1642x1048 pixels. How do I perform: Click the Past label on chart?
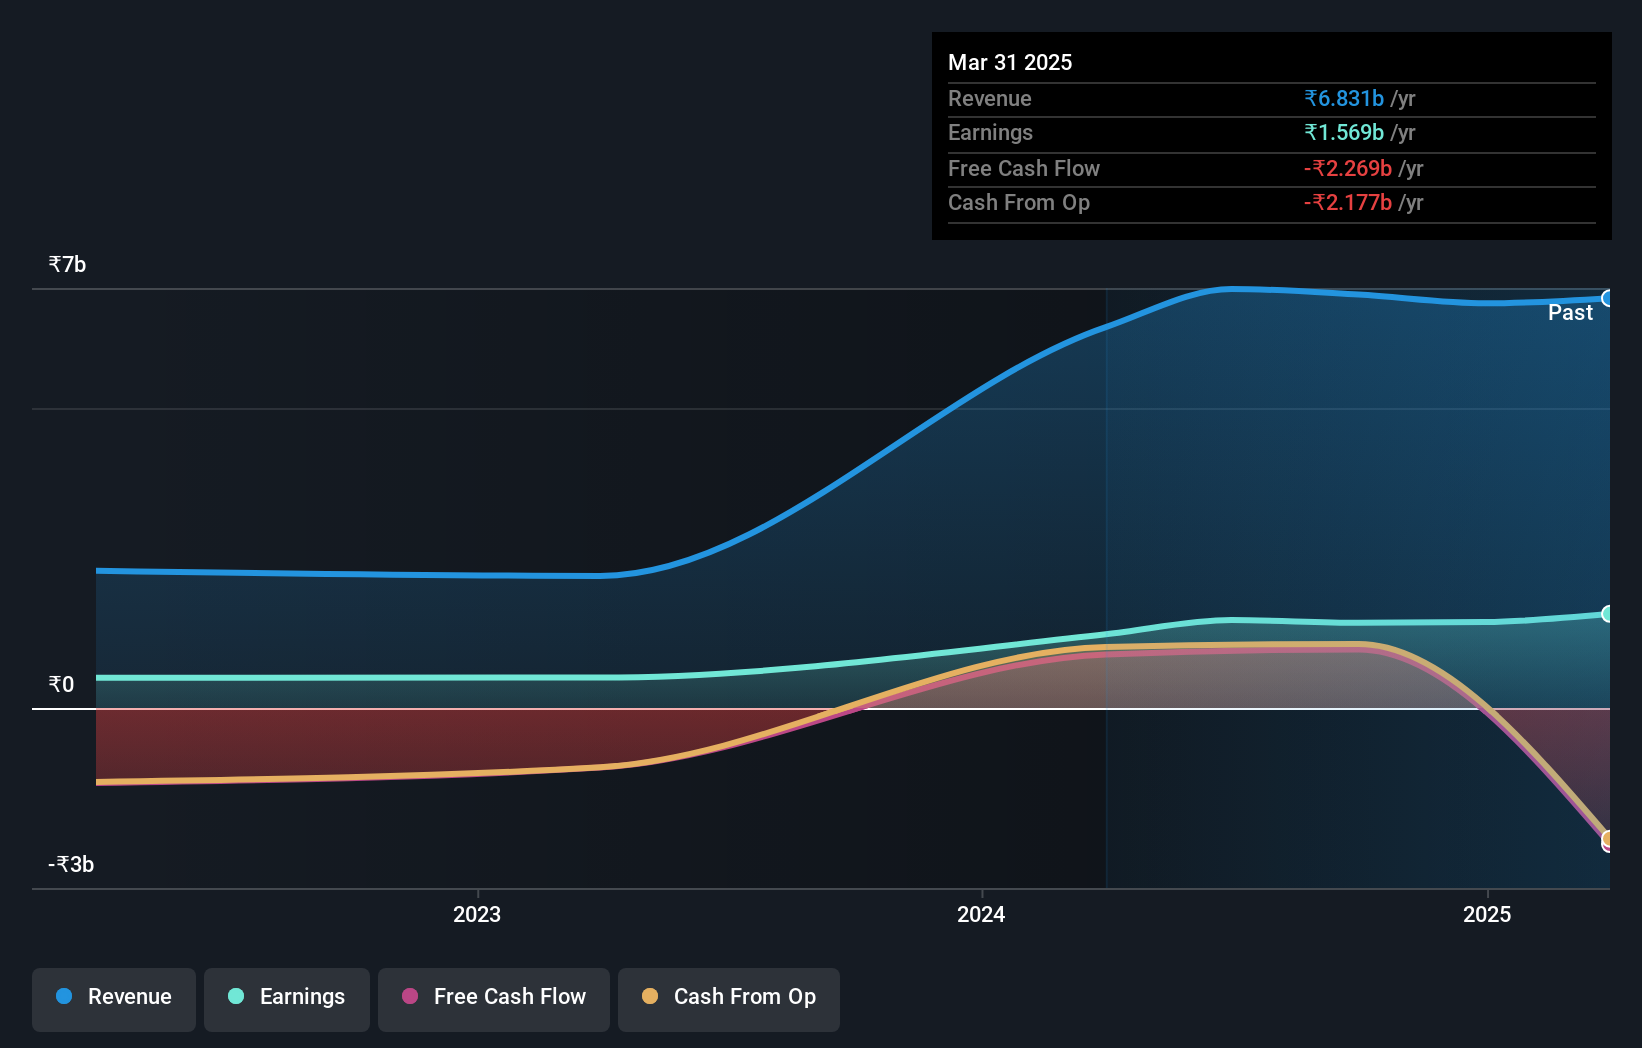click(x=1570, y=313)
